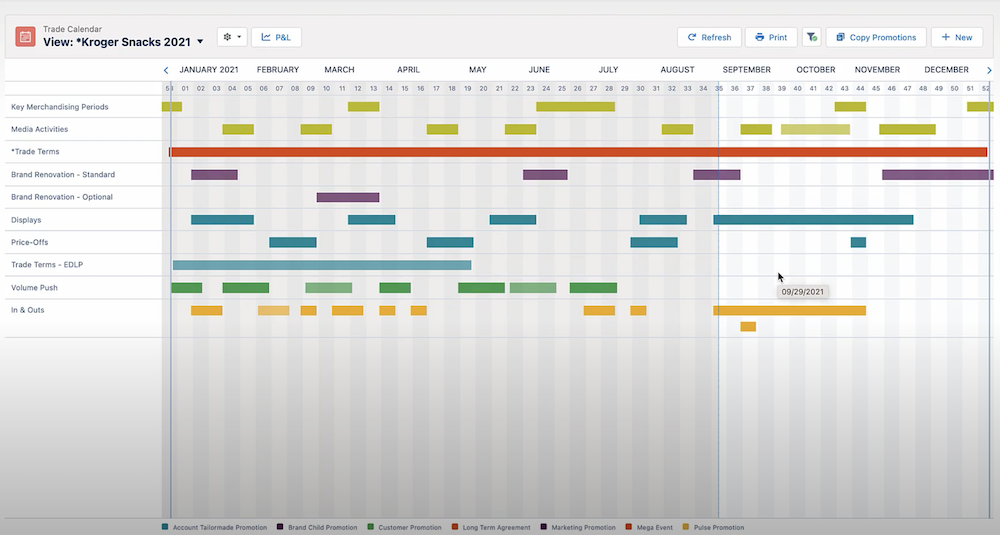This screenshot has width=1000, height=535.
Task: Select the Media Activities row label
Action: point(39,129)
